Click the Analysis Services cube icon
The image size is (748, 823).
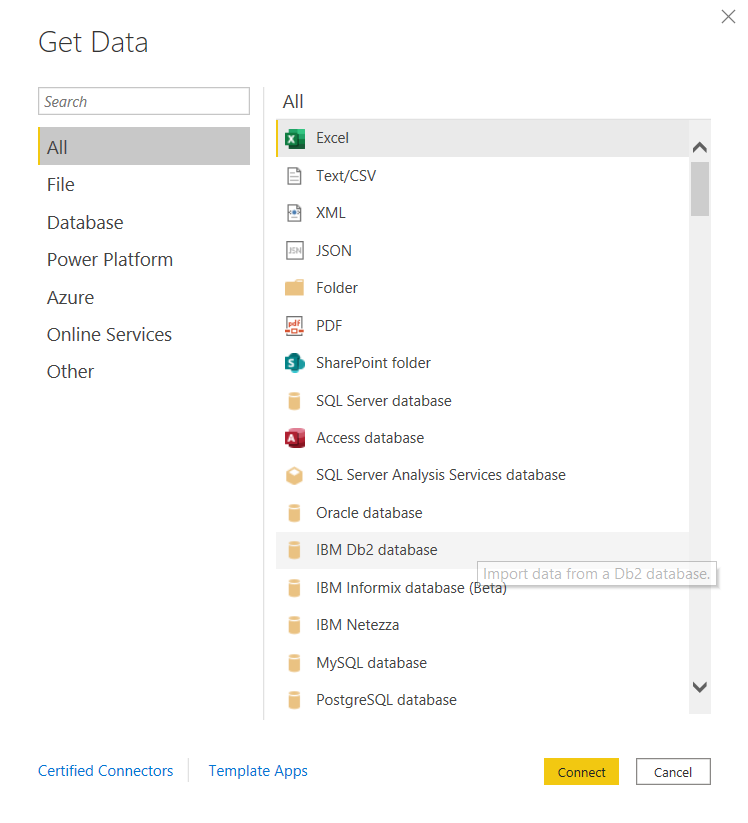[x=294, y=476]
